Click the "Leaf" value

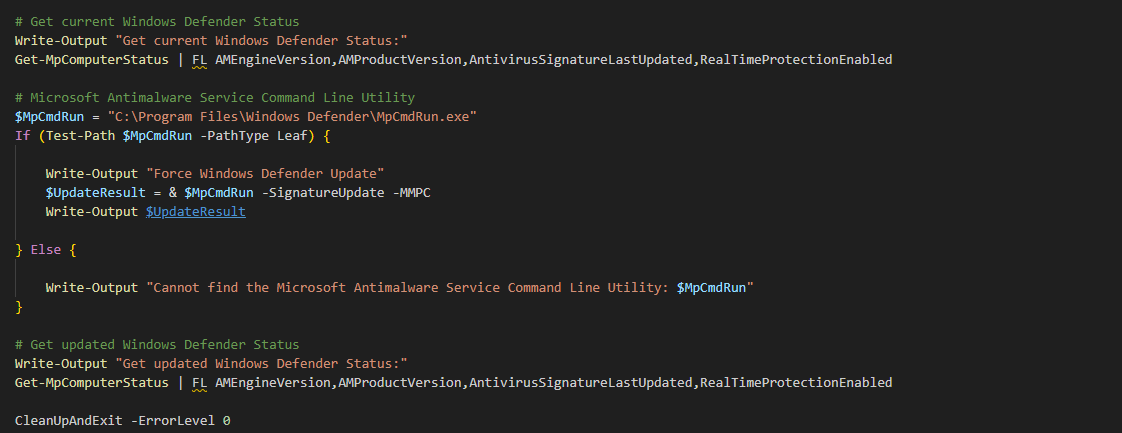click(x=292, y=135)
